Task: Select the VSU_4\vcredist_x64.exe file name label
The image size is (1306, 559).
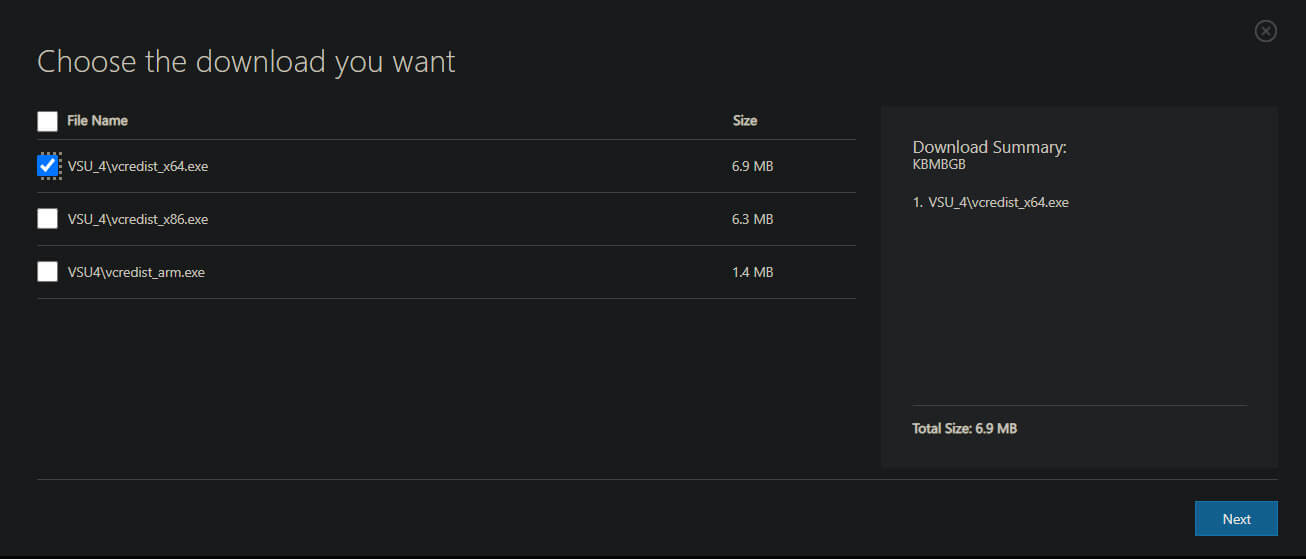Action: click(138, 166)
